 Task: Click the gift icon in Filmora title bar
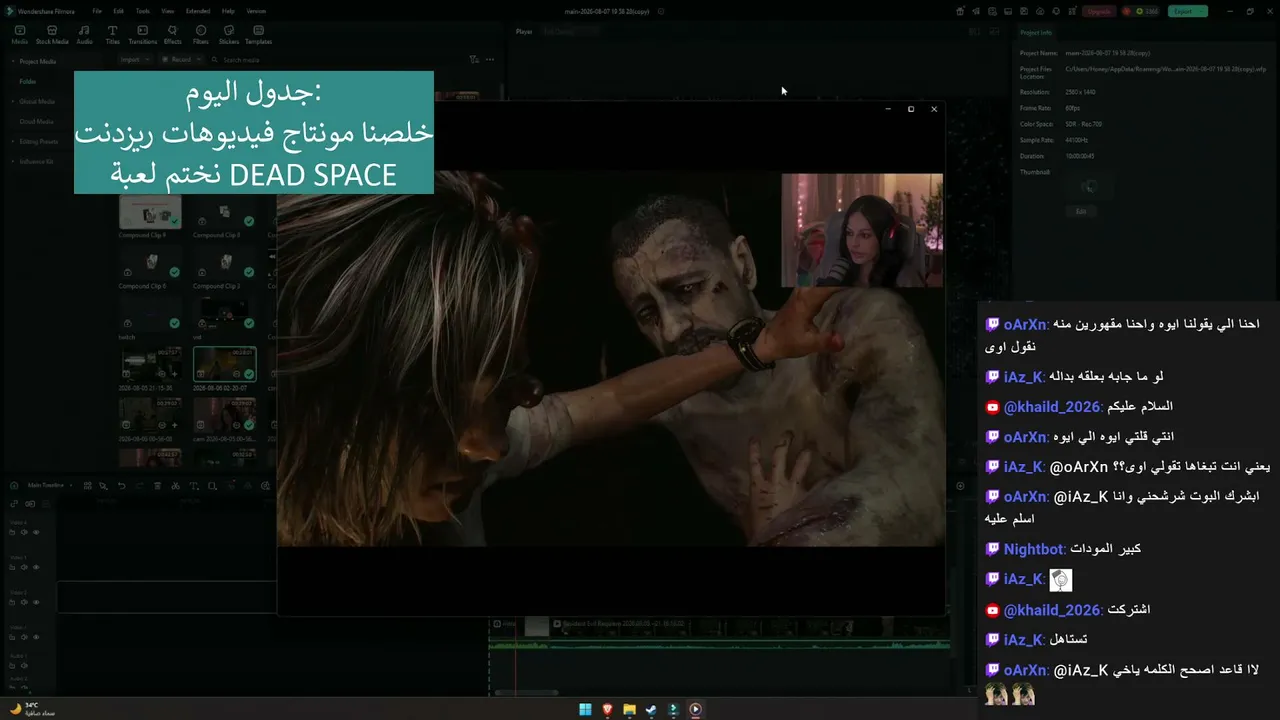[x=960, y=12]
